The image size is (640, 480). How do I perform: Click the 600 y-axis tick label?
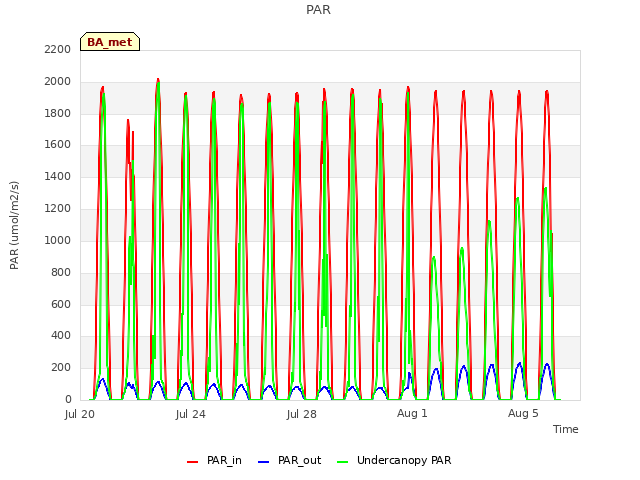(61, 304)
